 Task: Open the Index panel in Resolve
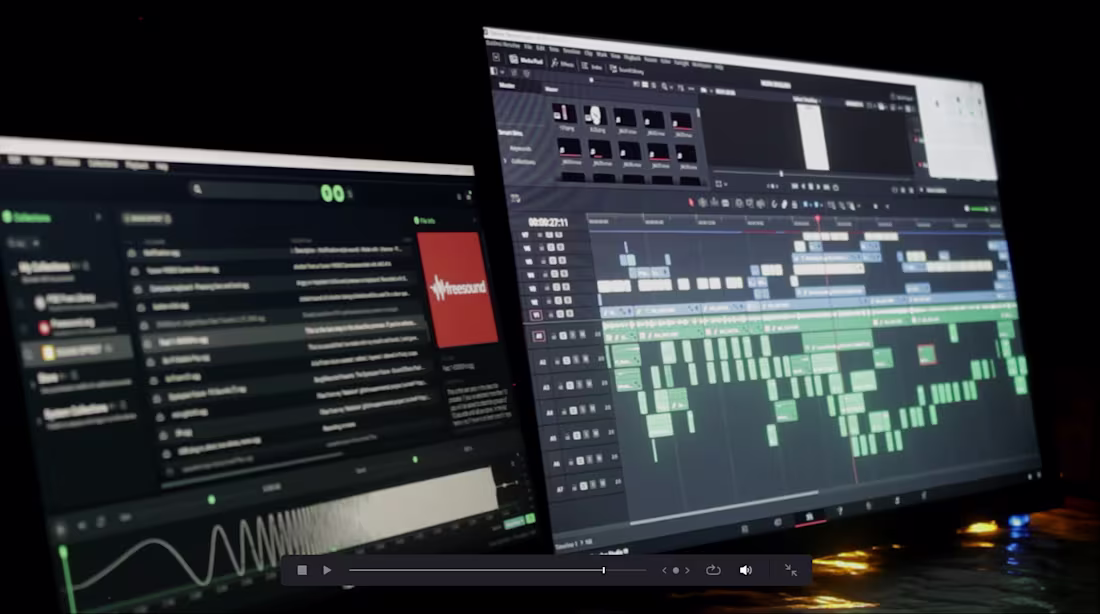592,66
